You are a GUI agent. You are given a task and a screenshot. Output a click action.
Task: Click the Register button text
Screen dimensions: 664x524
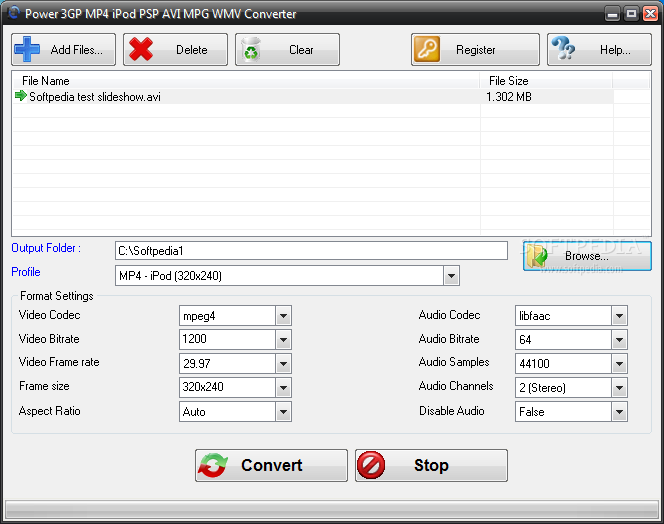[476, 50]
